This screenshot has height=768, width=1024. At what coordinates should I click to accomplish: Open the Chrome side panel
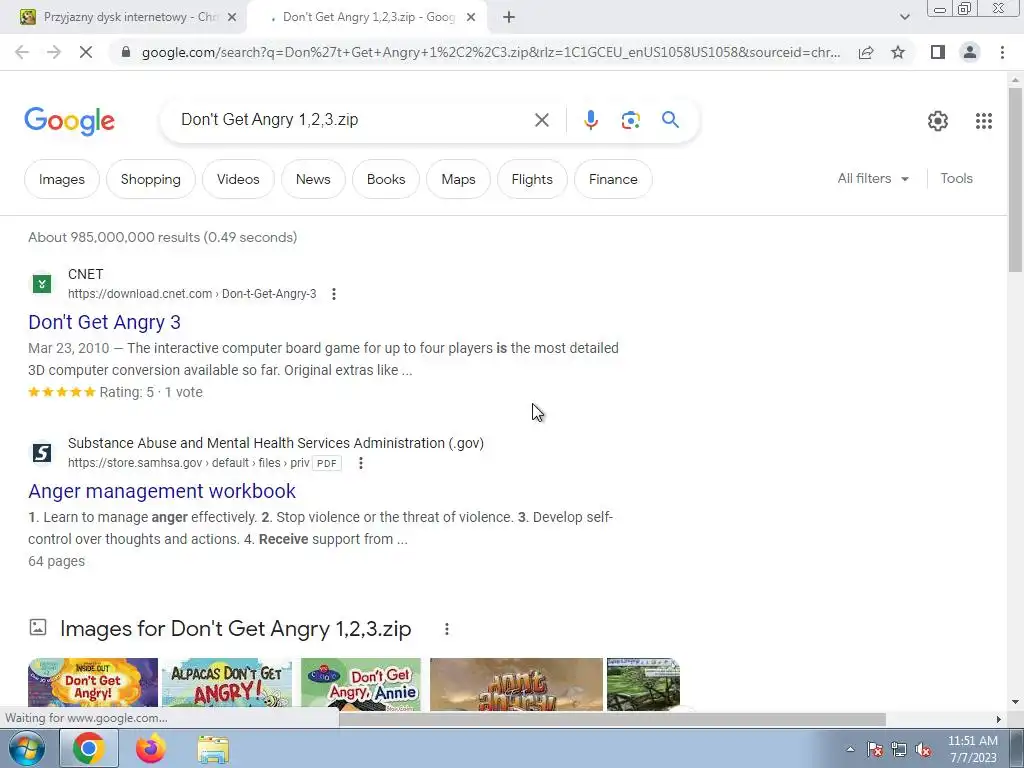[938, 52]
